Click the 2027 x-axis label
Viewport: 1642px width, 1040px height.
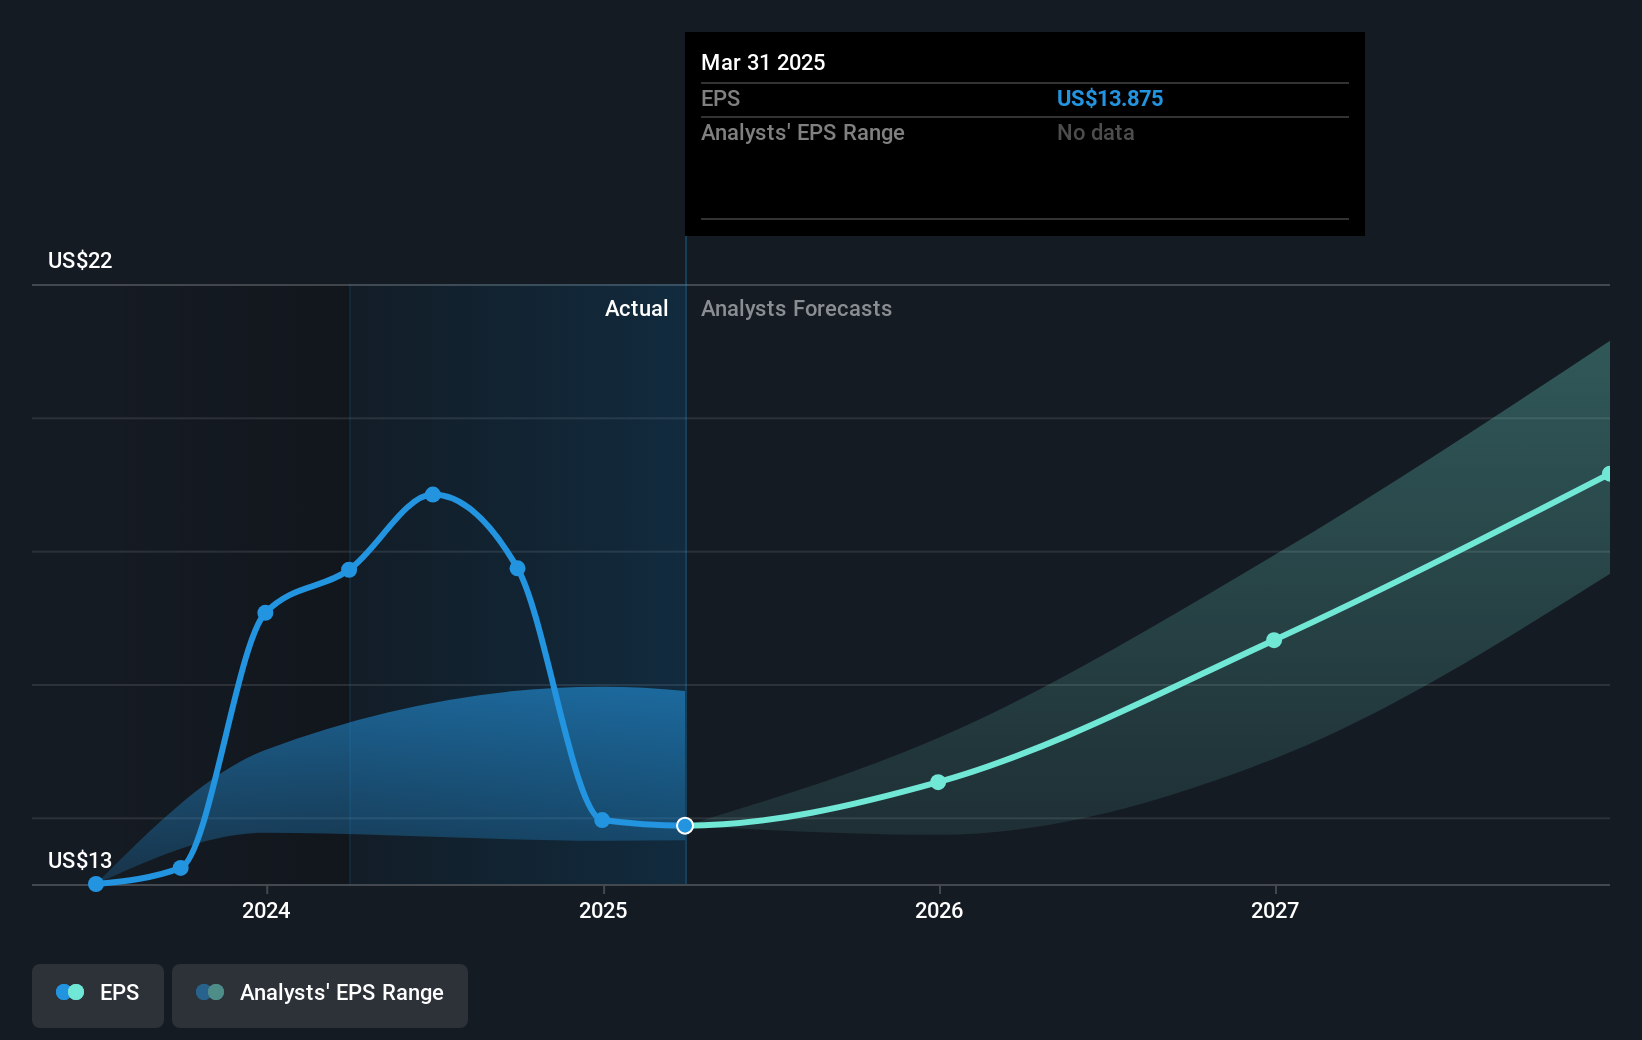tap(1275, 910)
